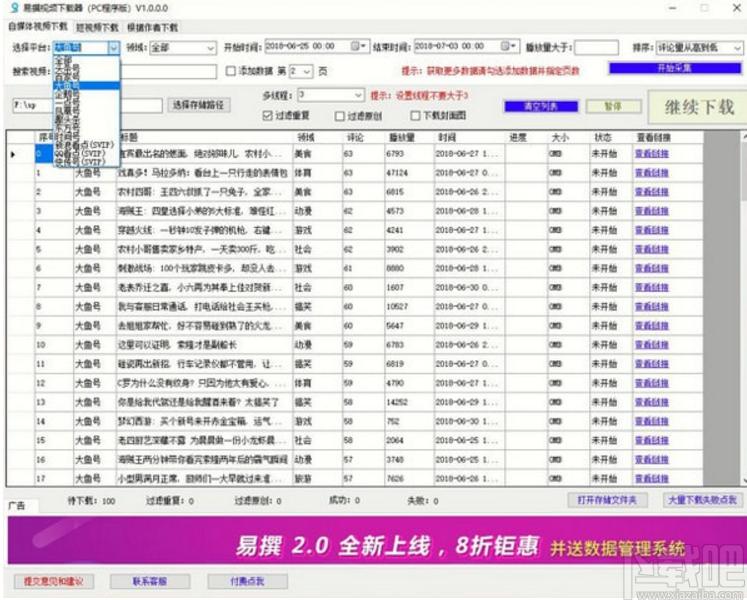Open storage folder via 打开存储文件夹
This screenshot has width=747, height=600.
pos(607,500)
